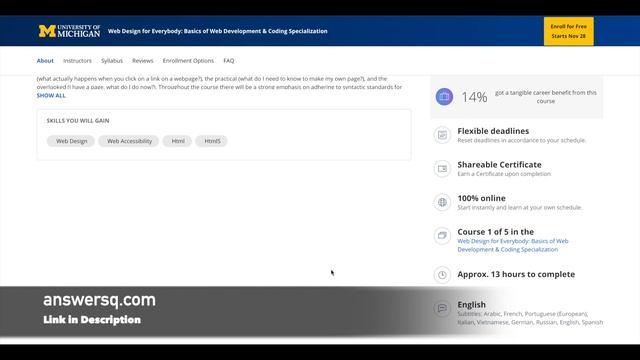Click the English language speech bubble icon

tap(442, 309)
